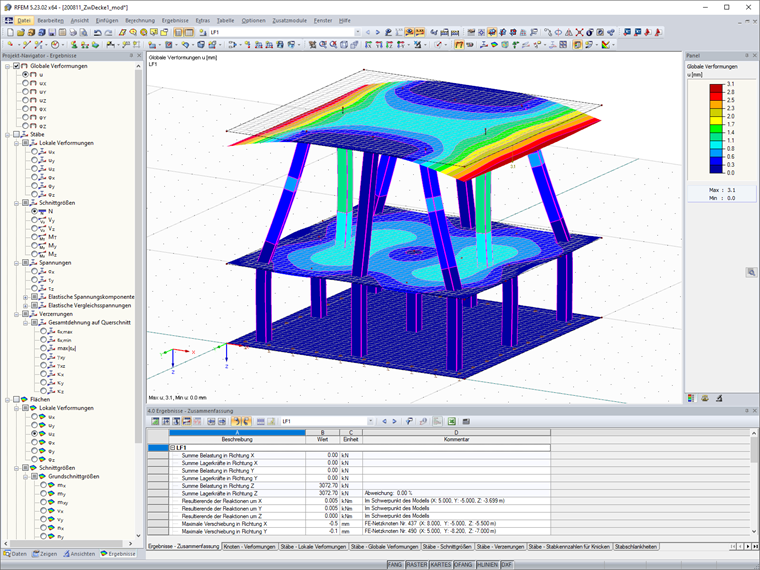Go to next load case in the results table toolbar
This screenshot has height=570, width=760.
click(395, 421)
